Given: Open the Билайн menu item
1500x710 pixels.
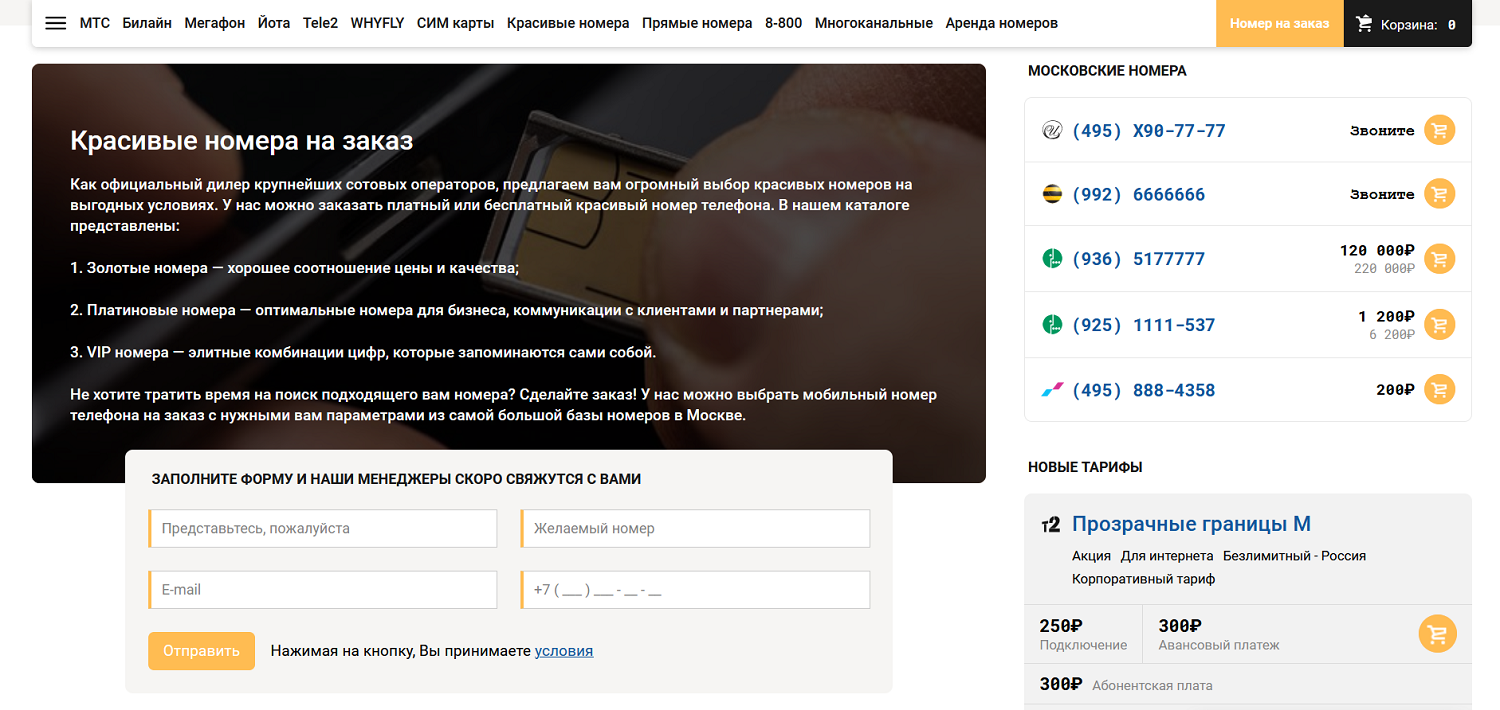Looking at the screenshot, I should pos(147,23).
